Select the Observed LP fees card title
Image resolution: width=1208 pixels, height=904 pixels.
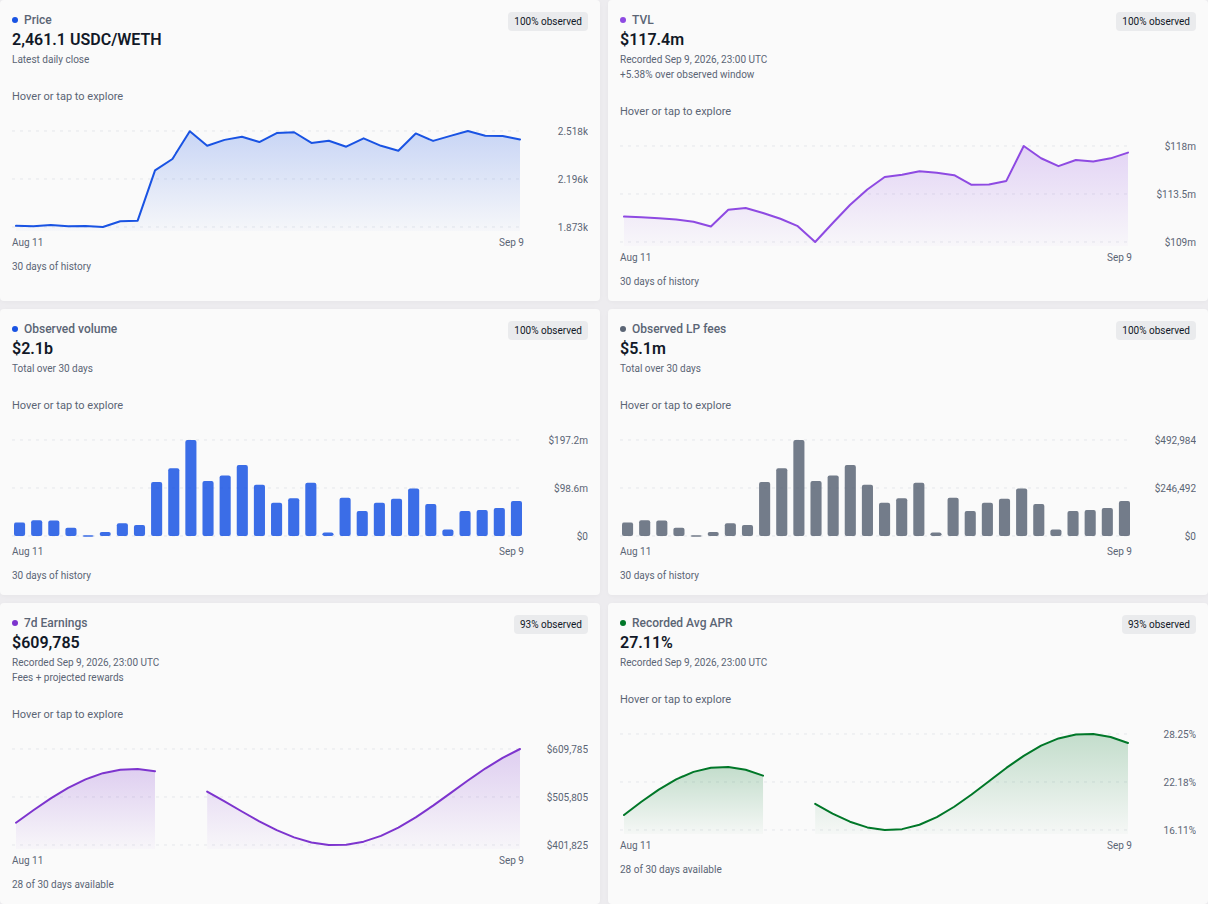point(679,329)
